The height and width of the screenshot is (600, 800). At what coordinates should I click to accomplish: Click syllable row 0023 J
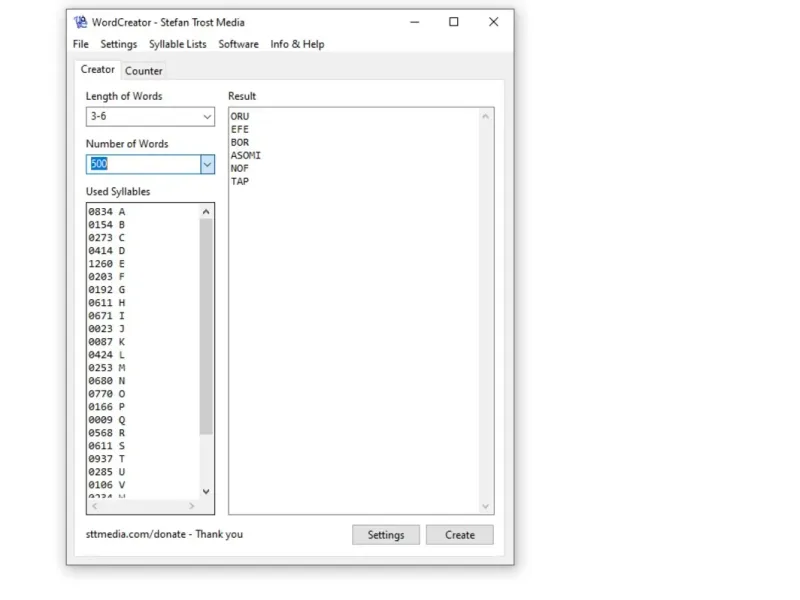pos(107,329)
